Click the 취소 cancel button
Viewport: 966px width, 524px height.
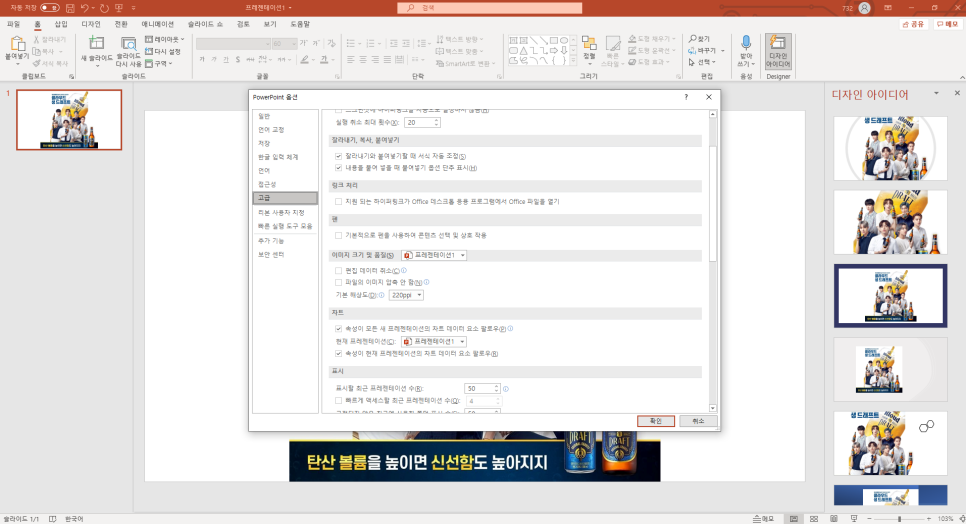click(x=698, y=421)
